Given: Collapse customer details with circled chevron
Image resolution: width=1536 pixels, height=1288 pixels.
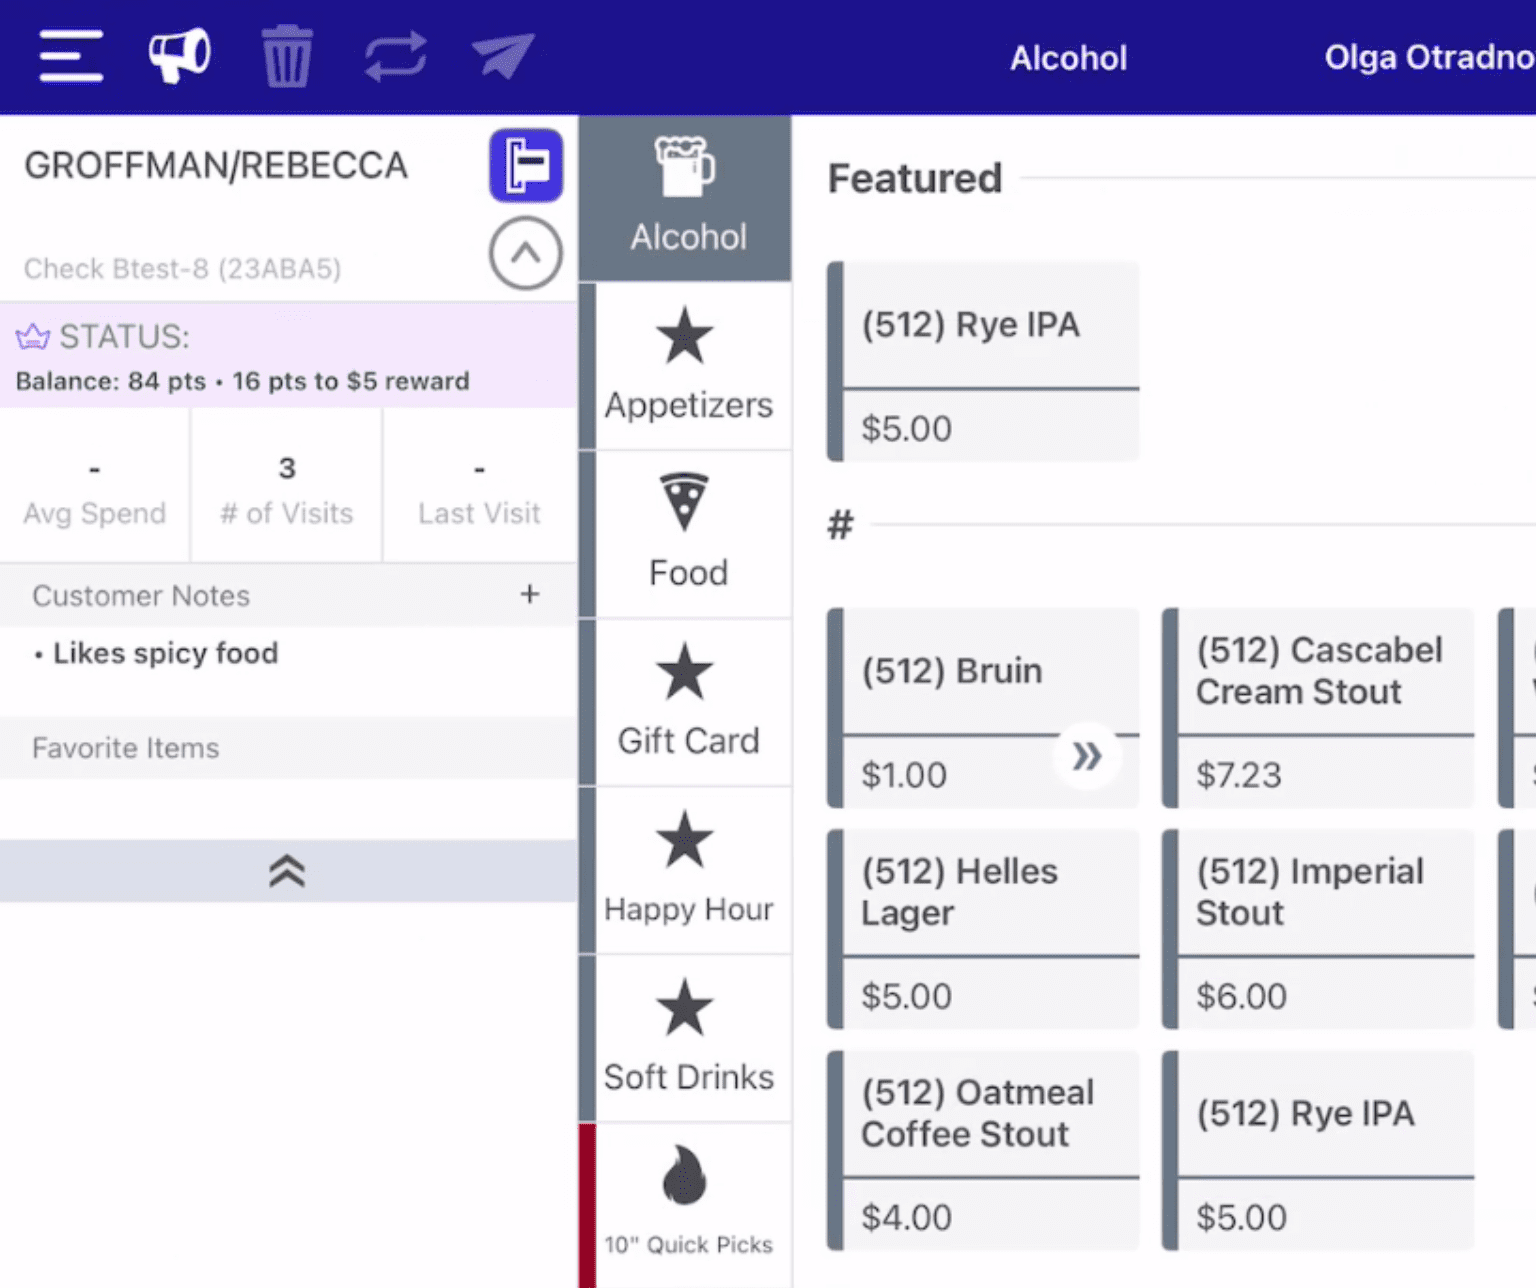Looking at the screenshot, I should pos(526,254).
